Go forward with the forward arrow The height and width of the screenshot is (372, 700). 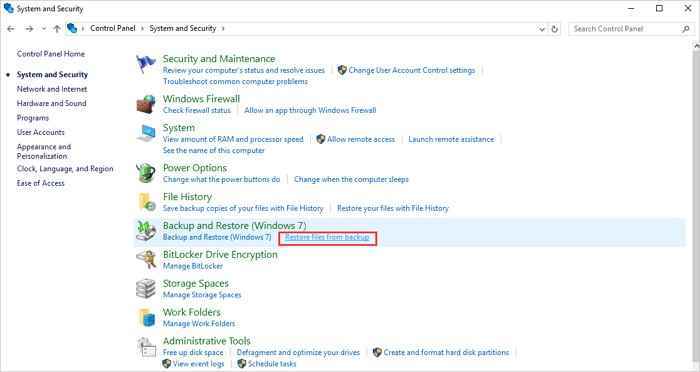(x=29, y=29)
